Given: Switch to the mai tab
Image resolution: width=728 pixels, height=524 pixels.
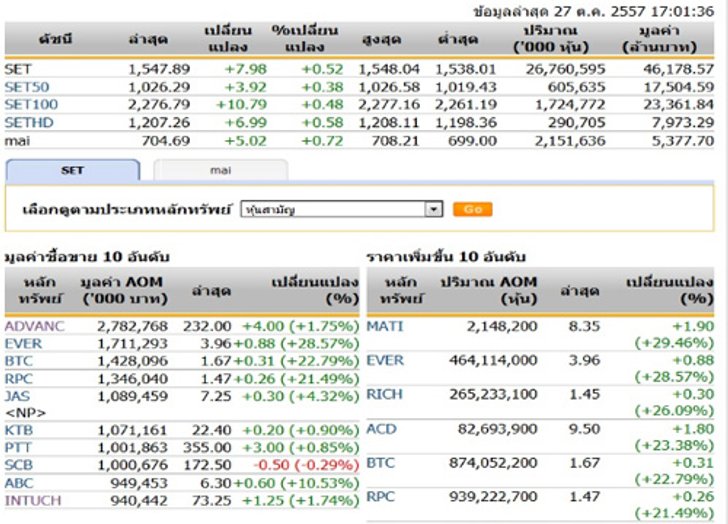Looking at the screenshot, I should 221,170.
